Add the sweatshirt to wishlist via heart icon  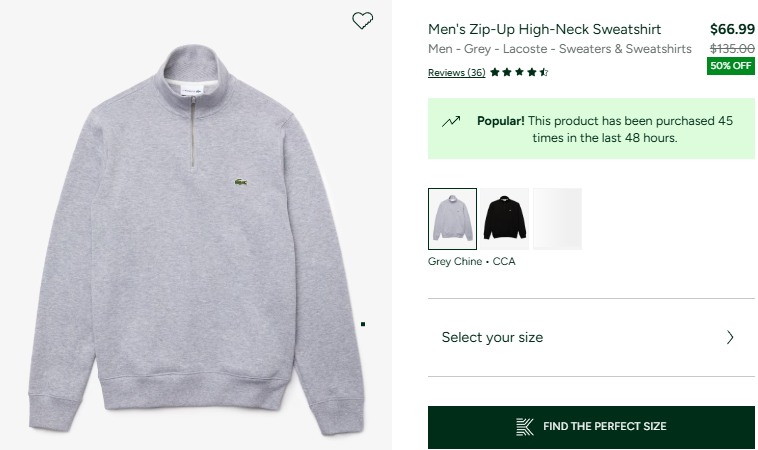point(363,20)
